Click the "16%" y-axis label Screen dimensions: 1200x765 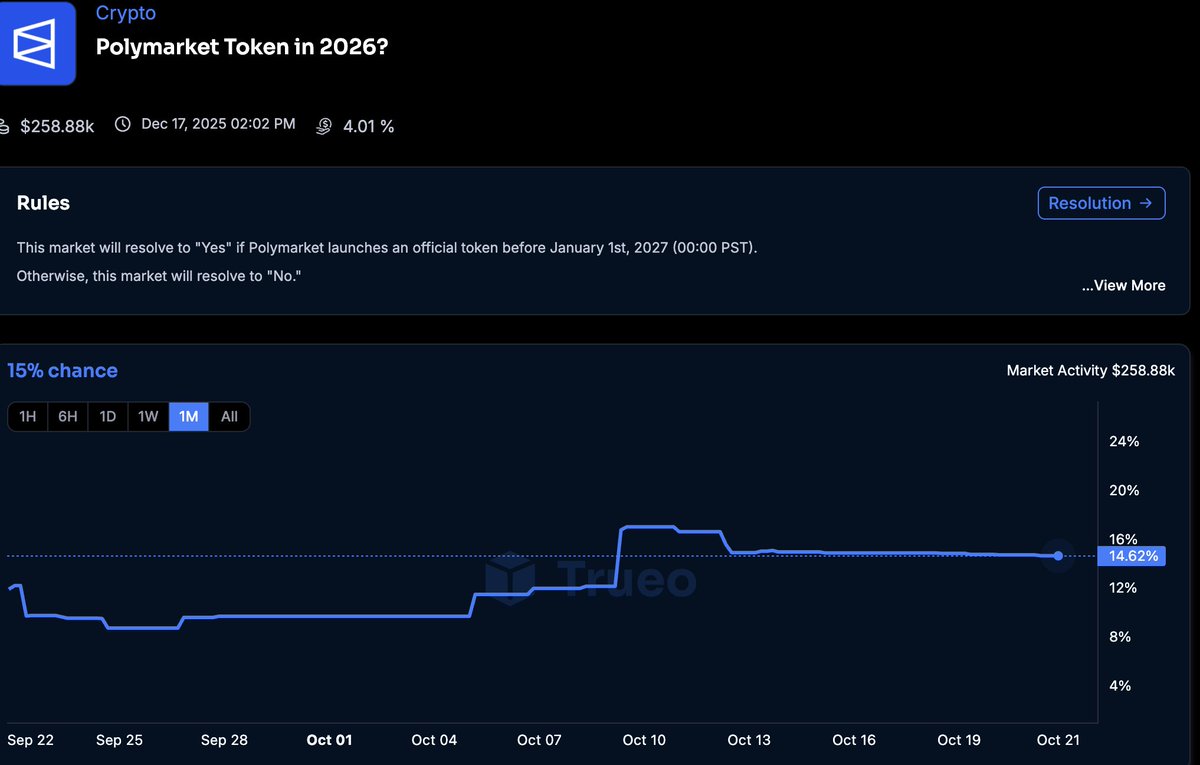click(x=1124, y=539)
